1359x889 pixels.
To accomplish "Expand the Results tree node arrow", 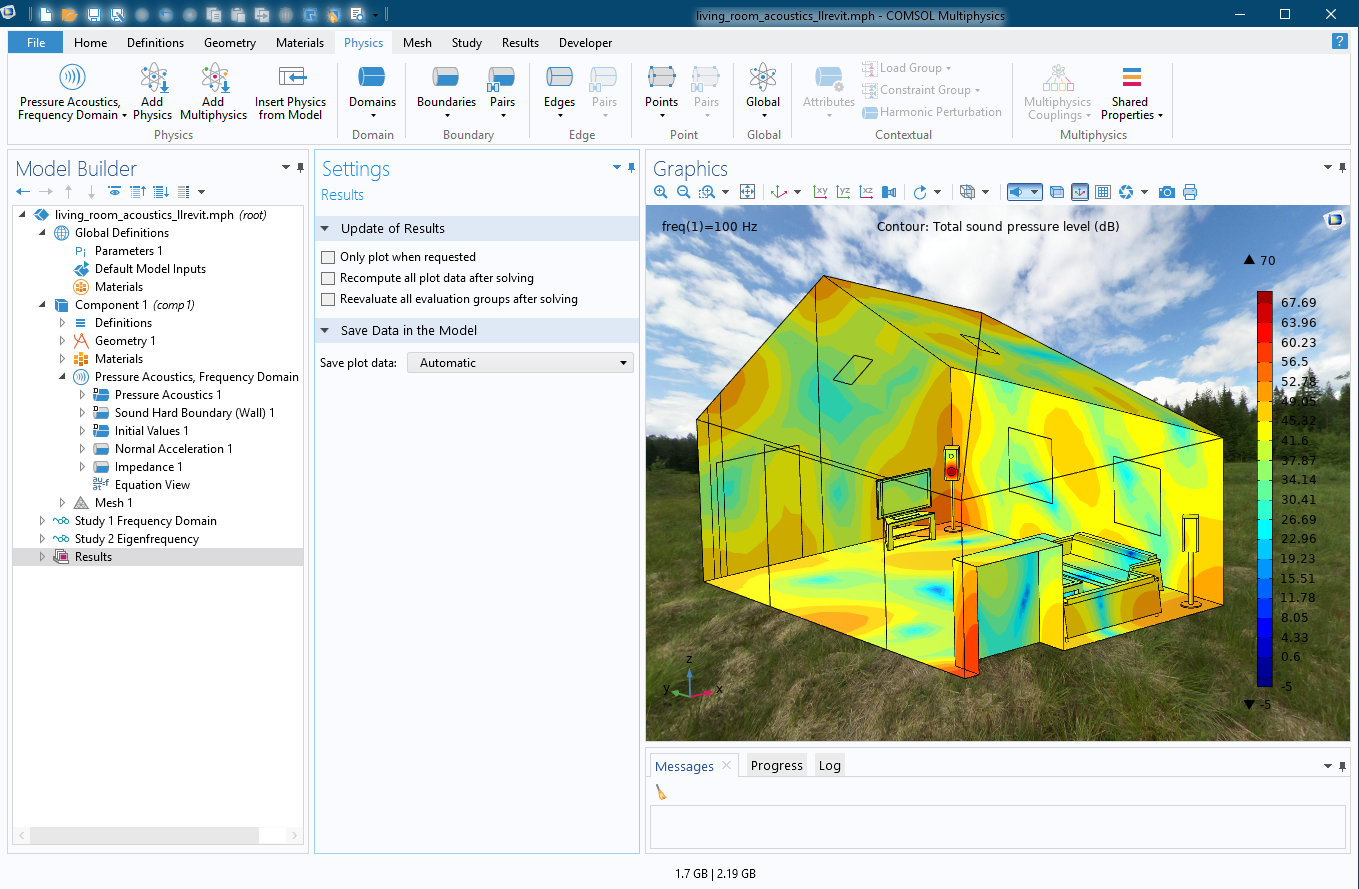I will click(x=42, y=557).
